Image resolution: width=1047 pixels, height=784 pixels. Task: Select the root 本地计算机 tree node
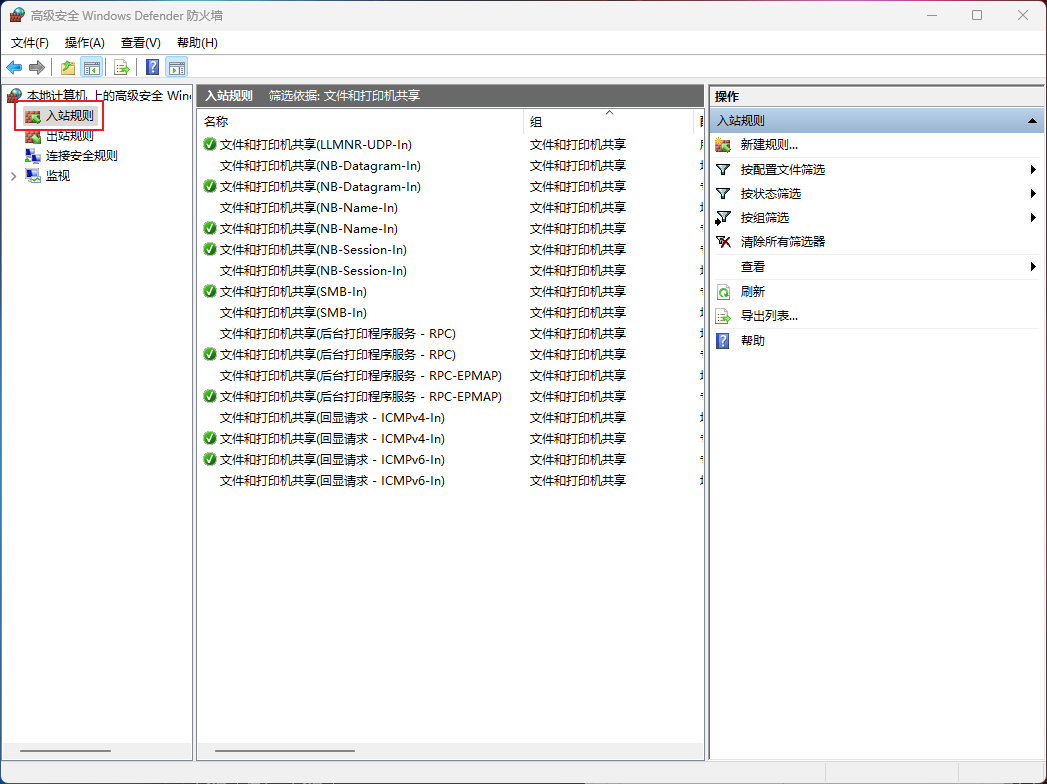(108, 96)
